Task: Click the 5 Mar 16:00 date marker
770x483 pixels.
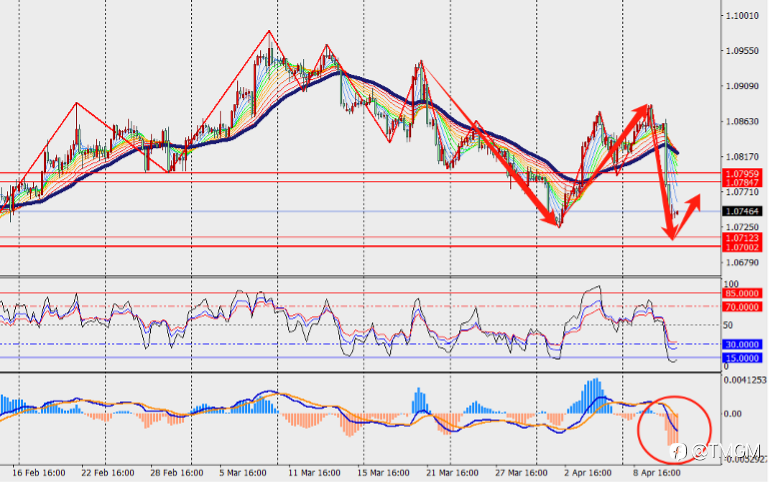Action: click(x=243, y=473)
